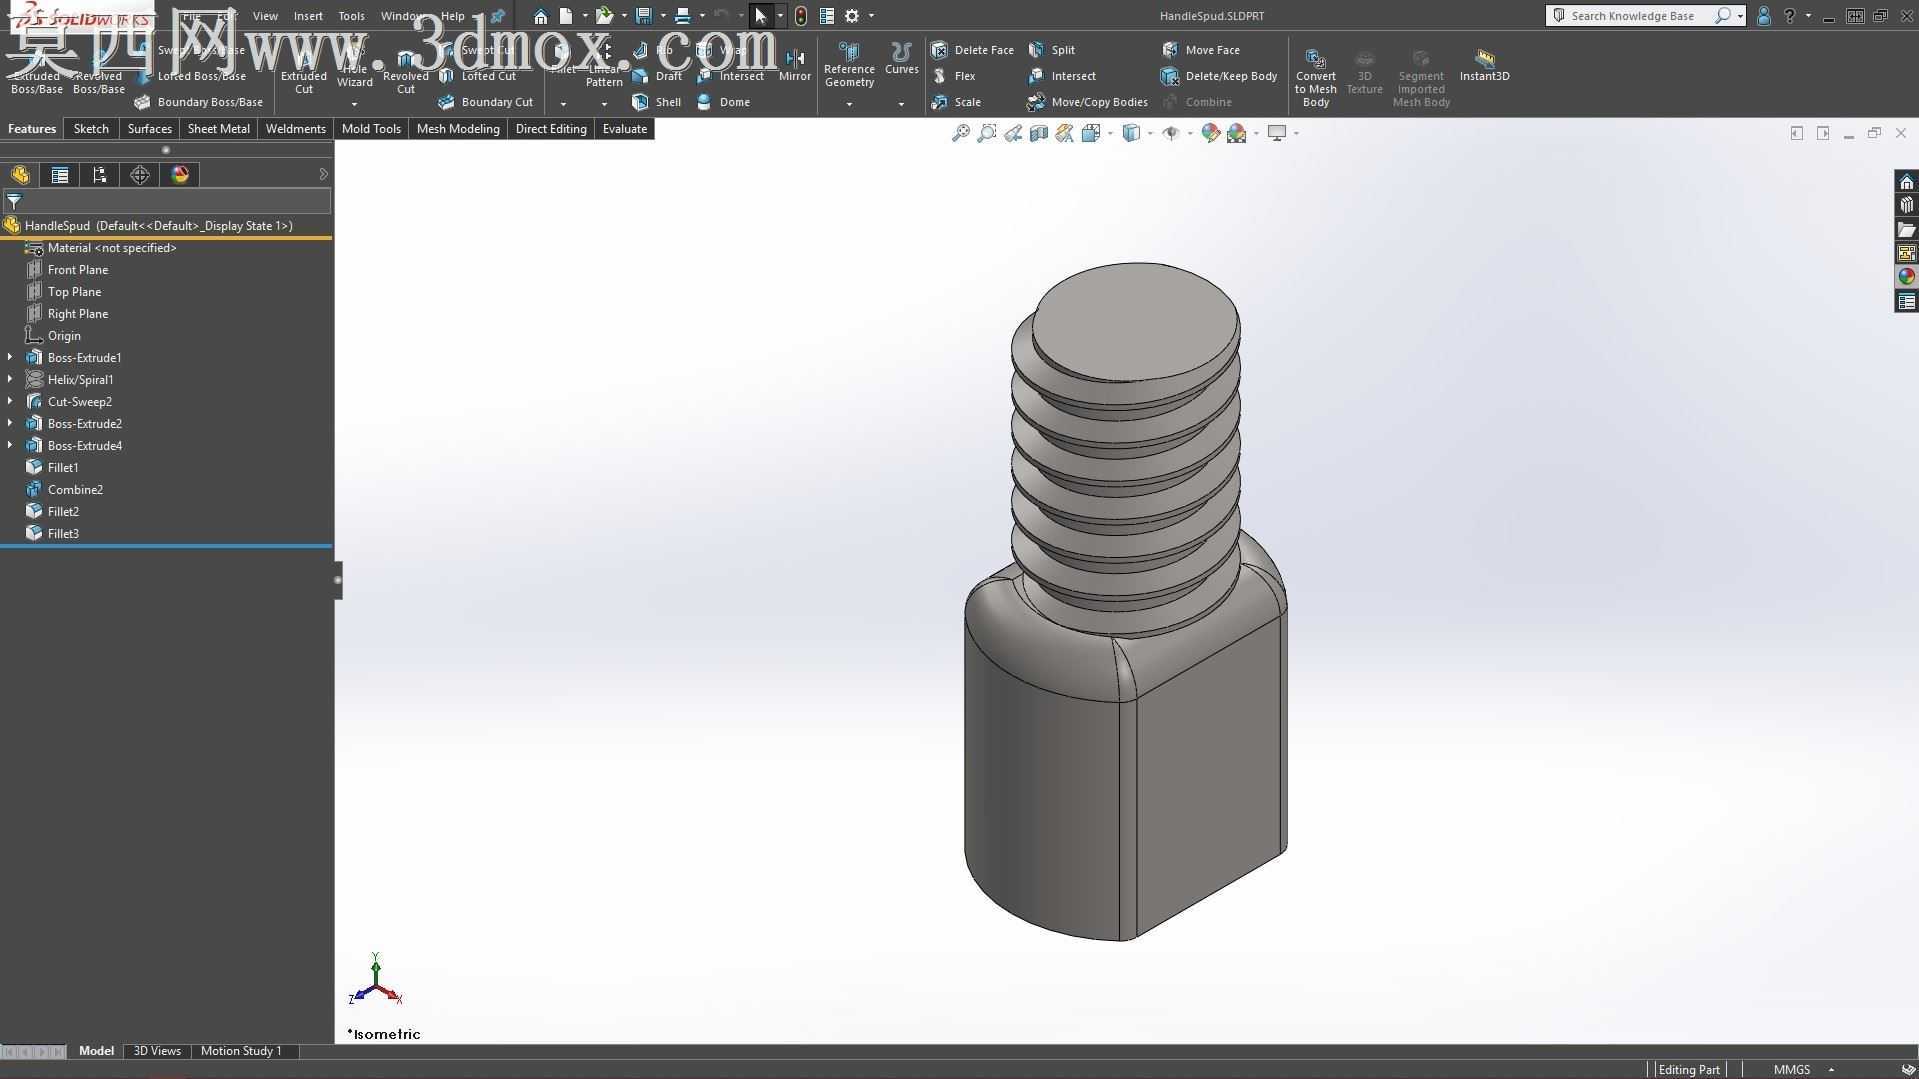Click the Zoom to Area icon

coord(987,133)
